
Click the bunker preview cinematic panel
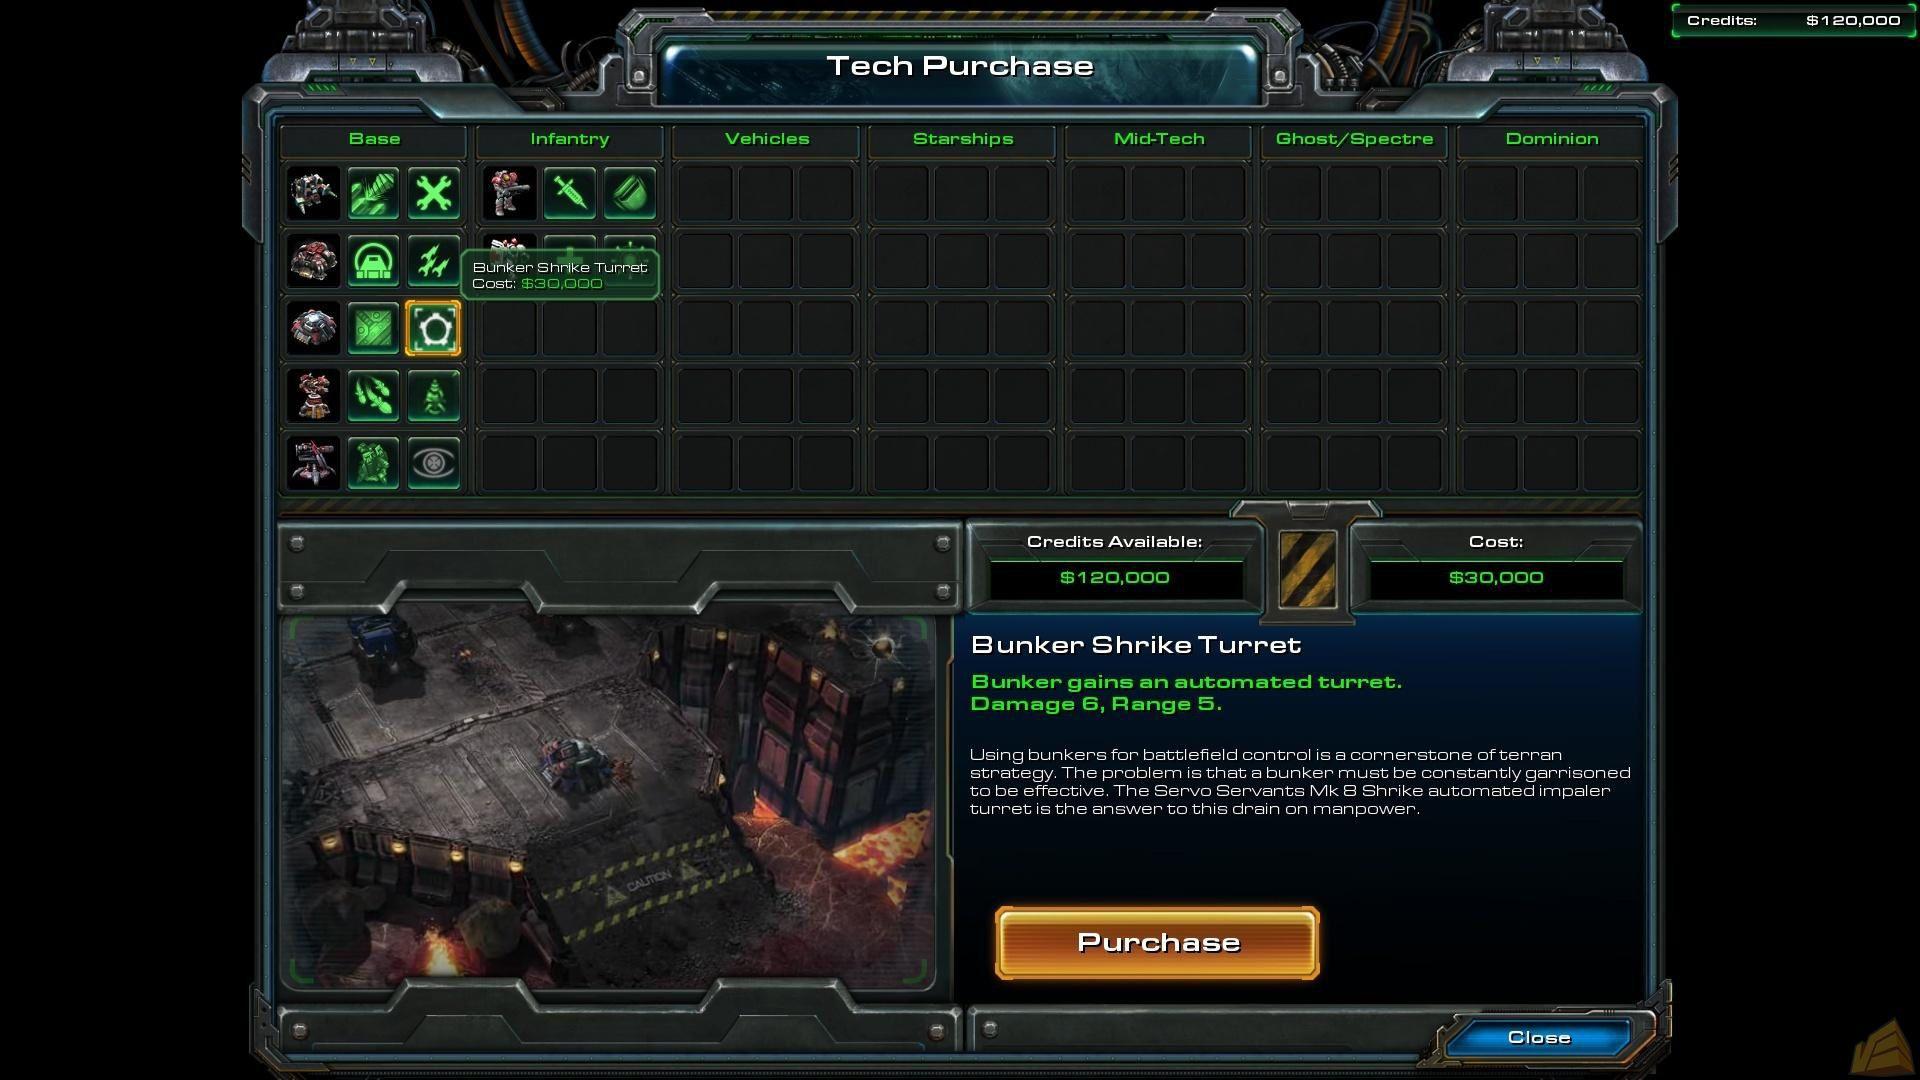pyautogui.click(x=609, y=802)
